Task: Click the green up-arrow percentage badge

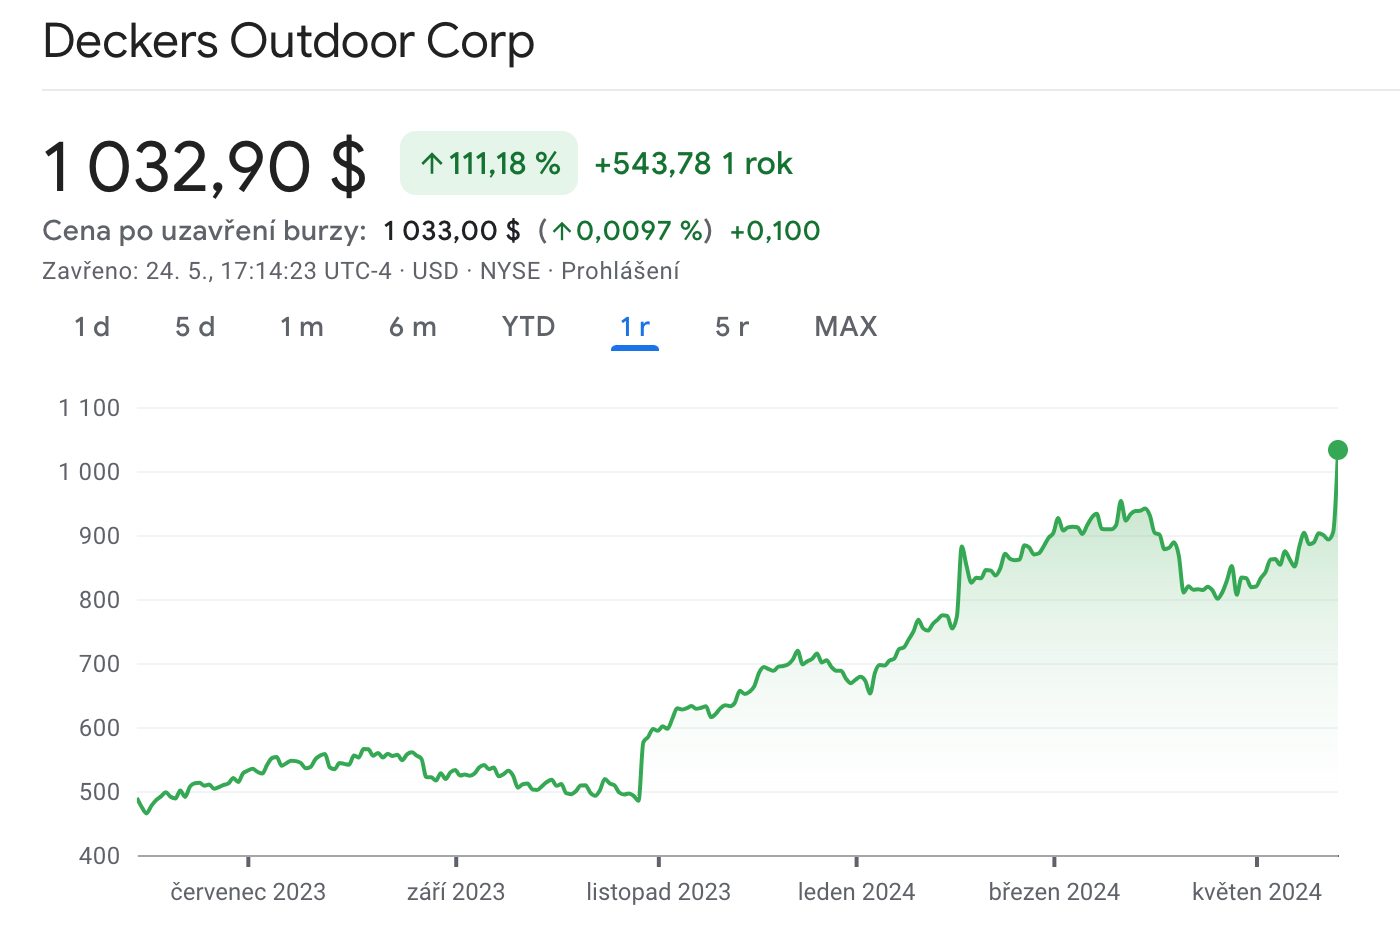Action: 489,163
